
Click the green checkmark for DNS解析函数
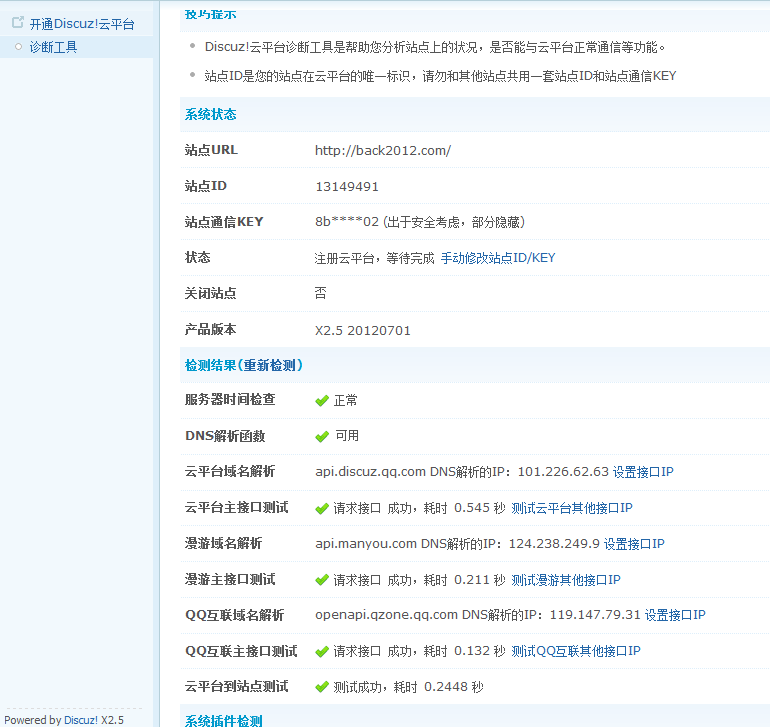(x=322, y=436)
